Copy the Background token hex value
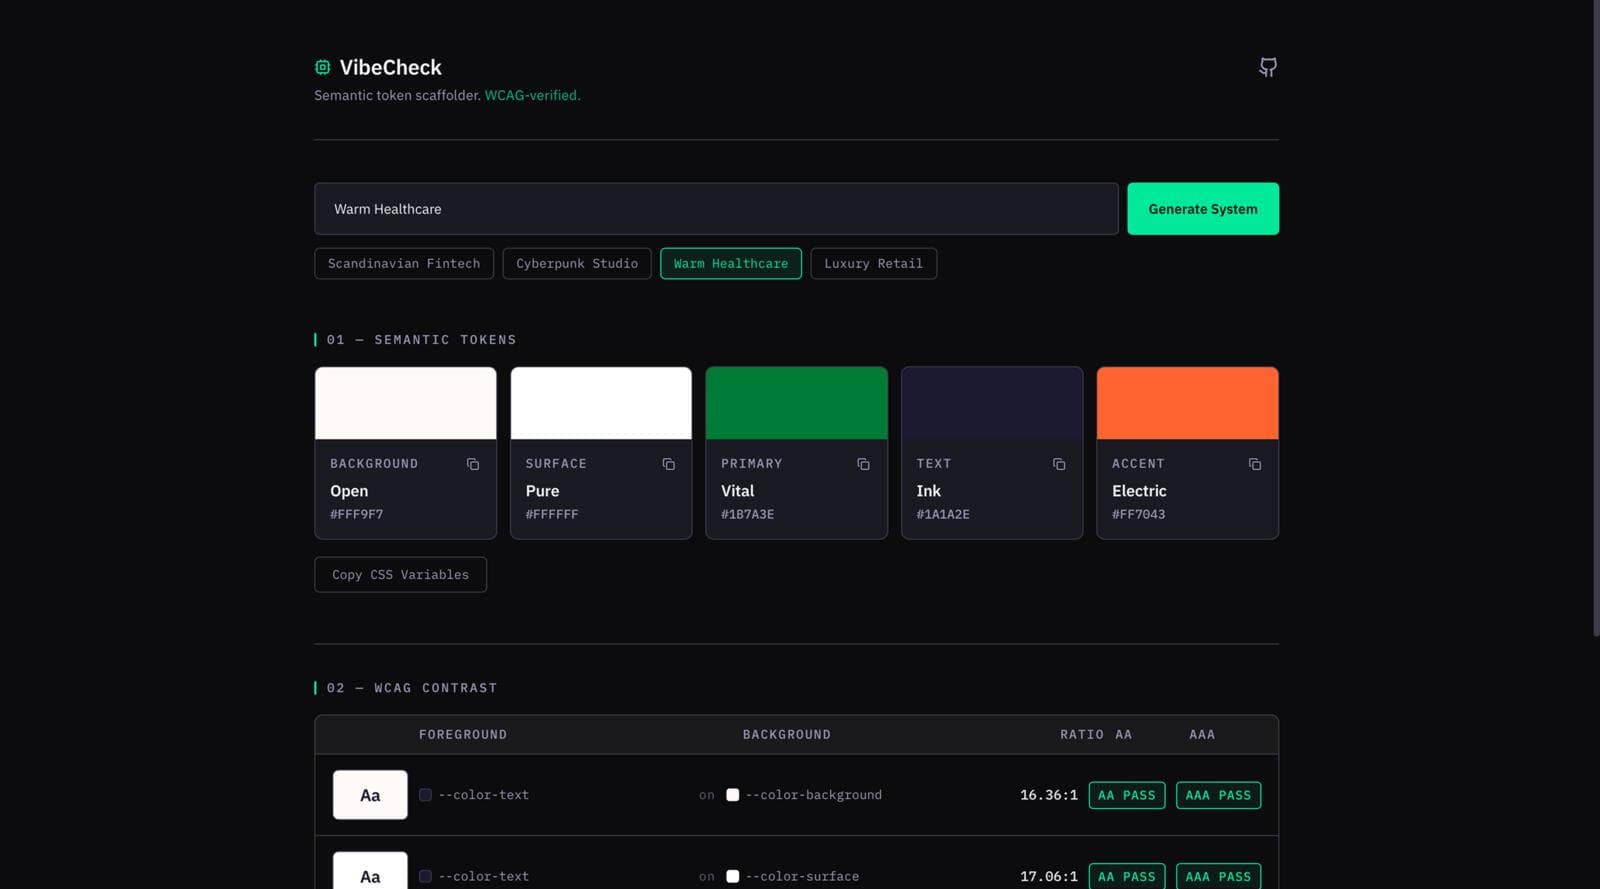 point(473,464)
